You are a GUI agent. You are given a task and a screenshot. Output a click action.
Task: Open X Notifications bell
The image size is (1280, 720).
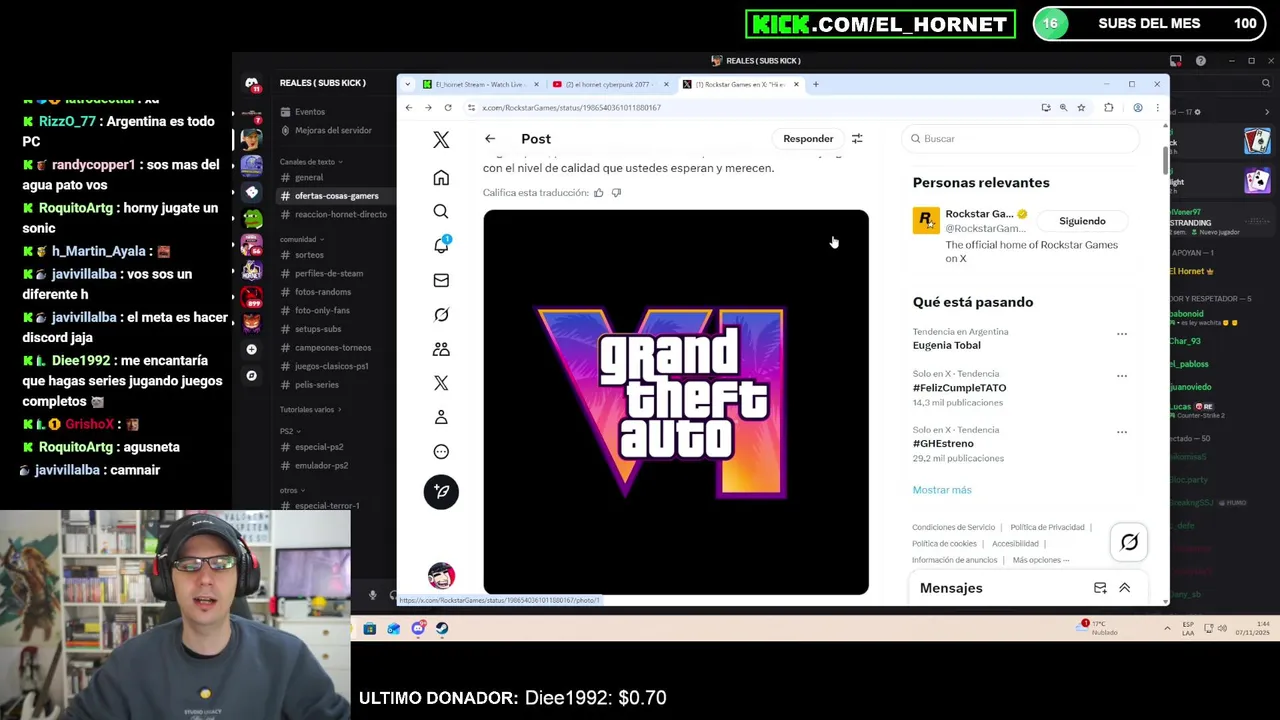click(441, 245)
